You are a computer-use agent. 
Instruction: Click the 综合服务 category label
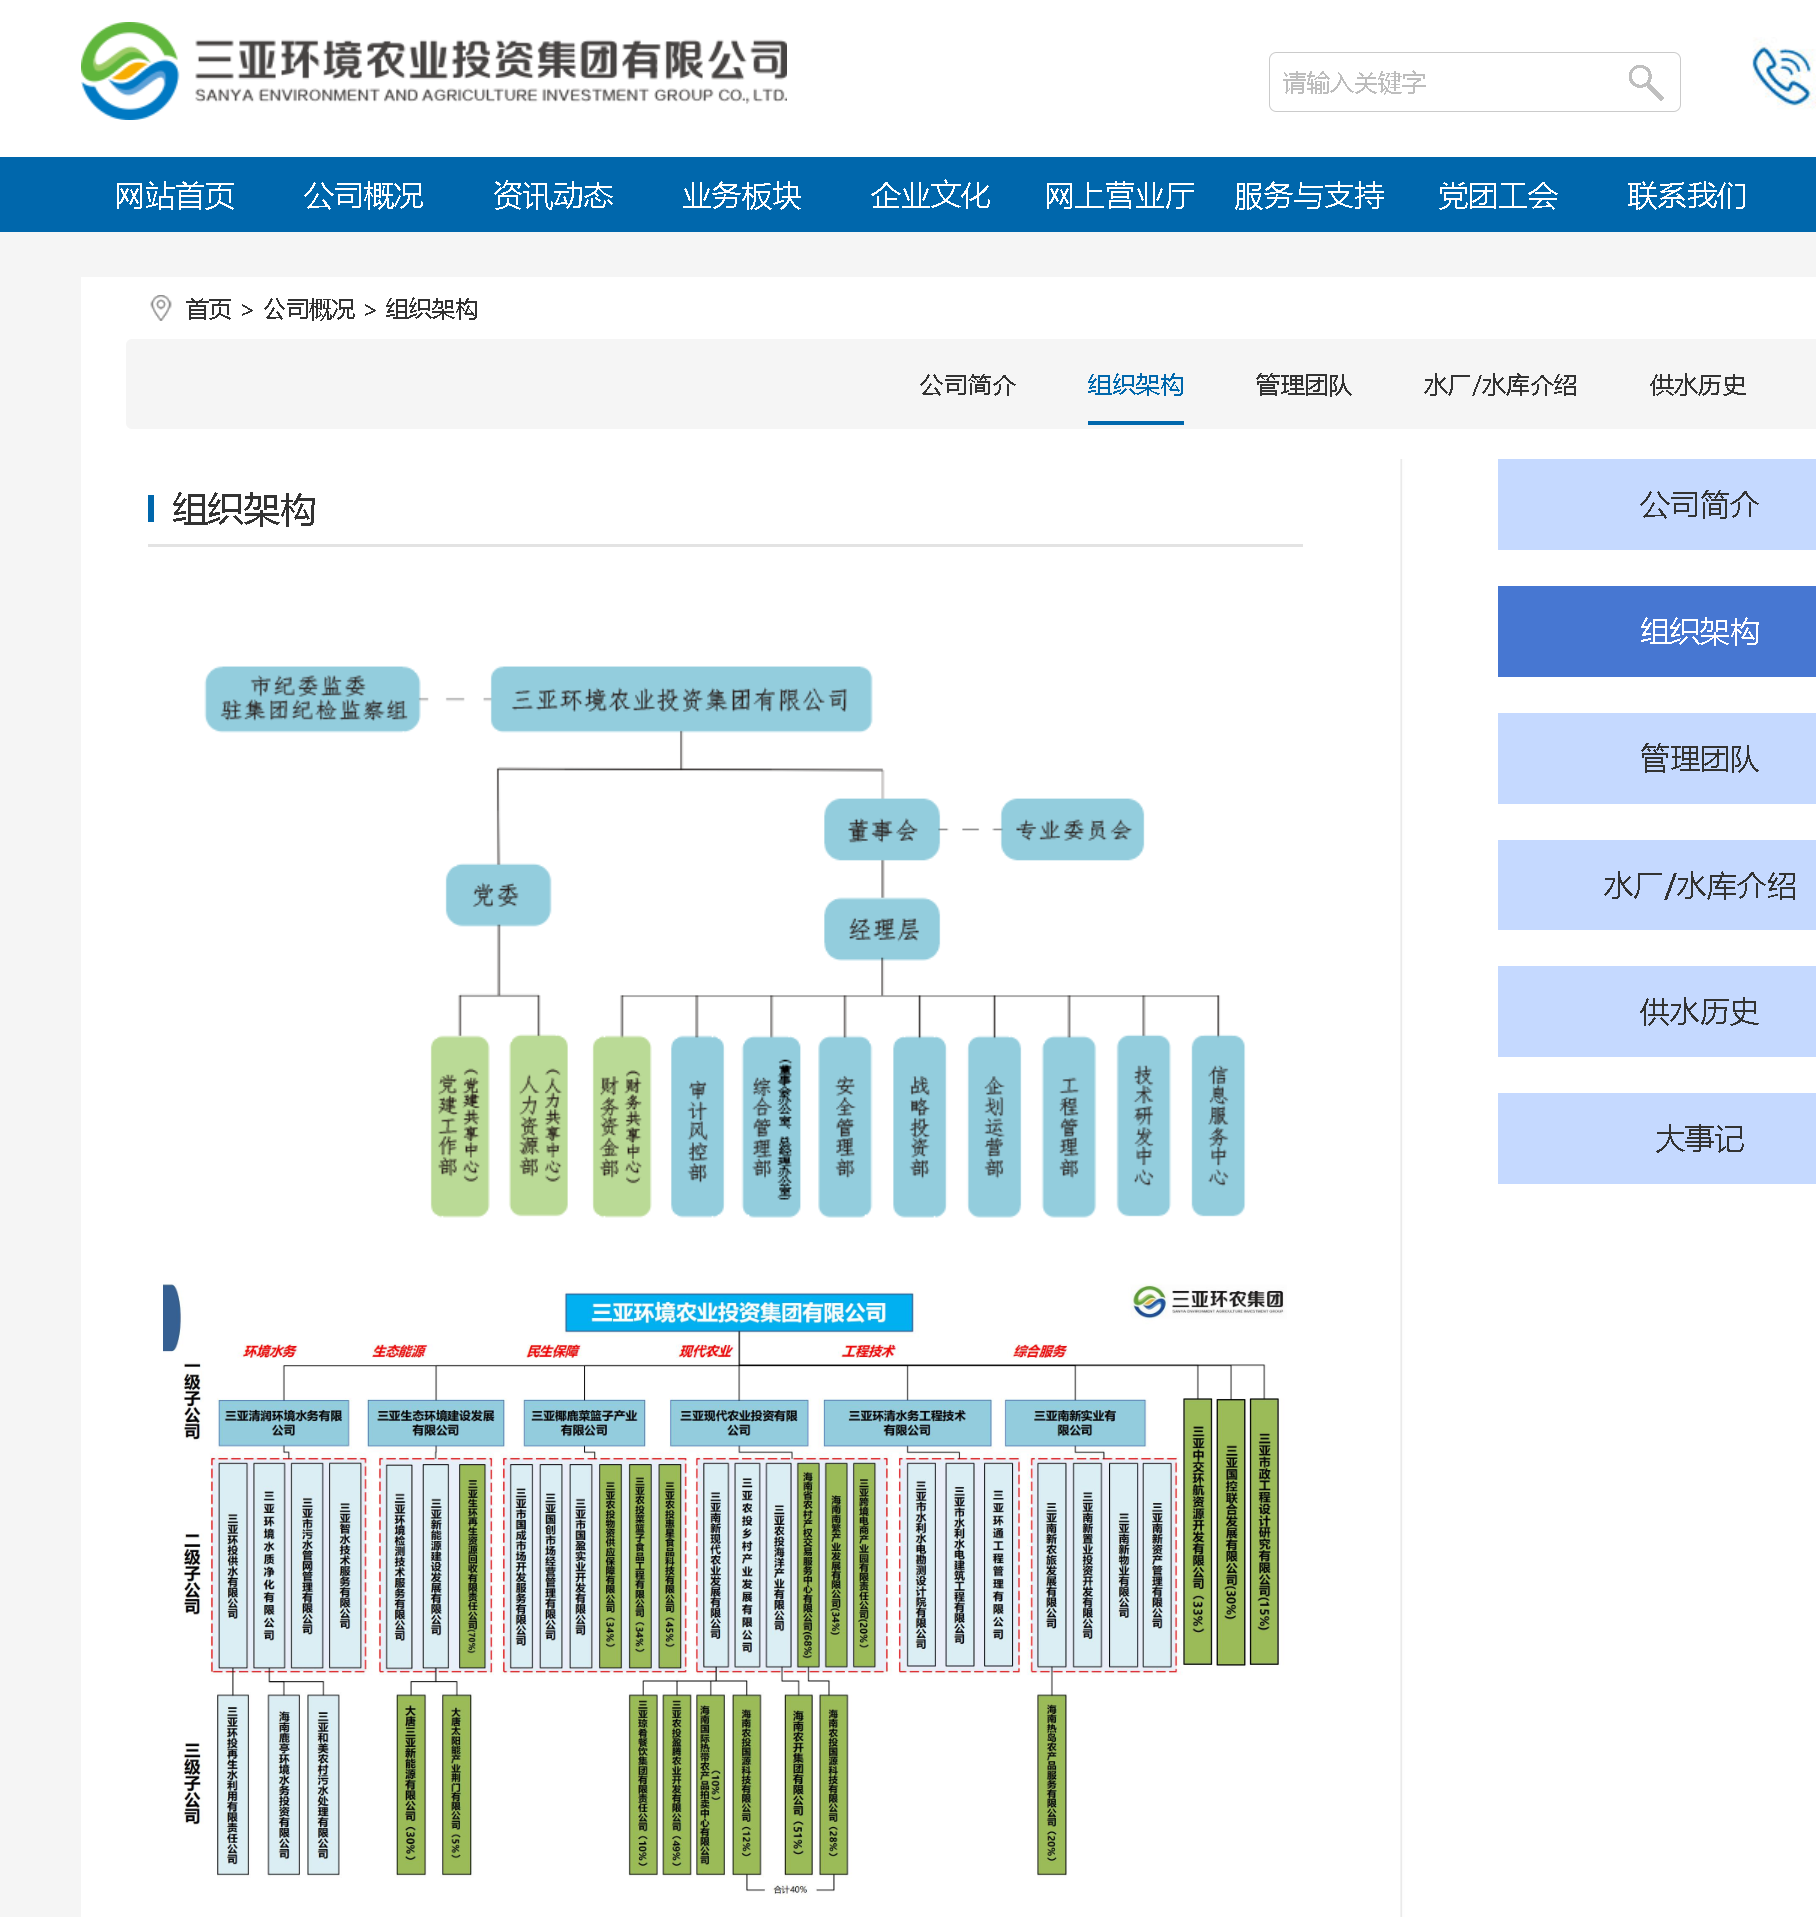point(1040,1351)
